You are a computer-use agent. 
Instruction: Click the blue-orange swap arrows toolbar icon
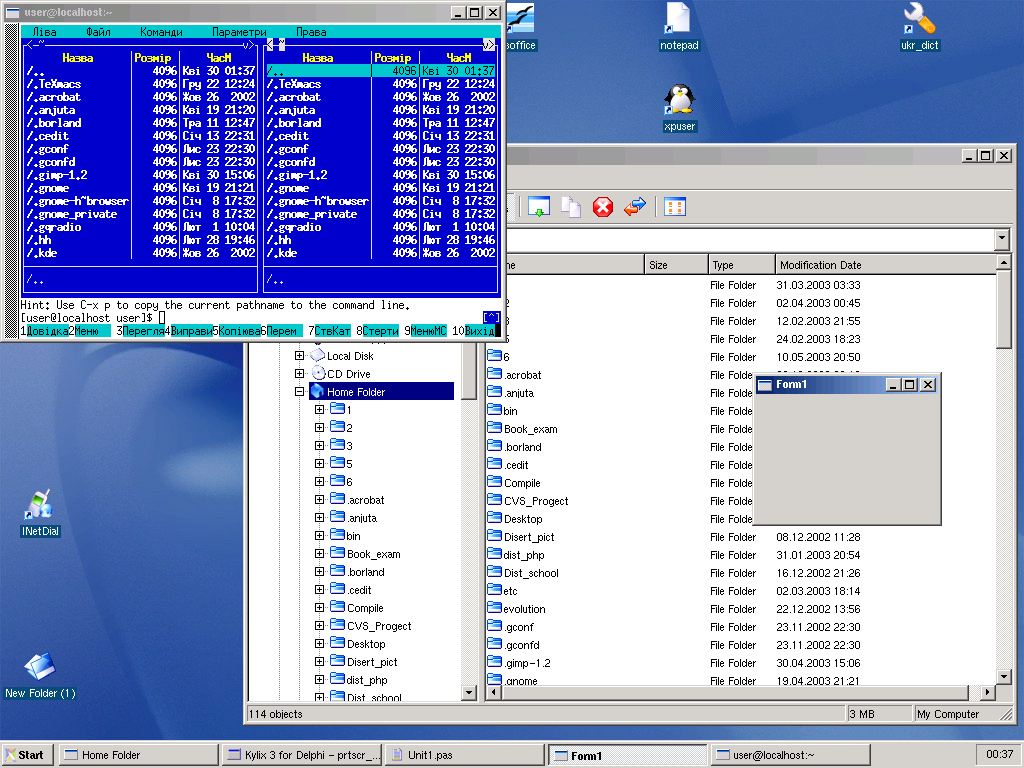[634, 207]
